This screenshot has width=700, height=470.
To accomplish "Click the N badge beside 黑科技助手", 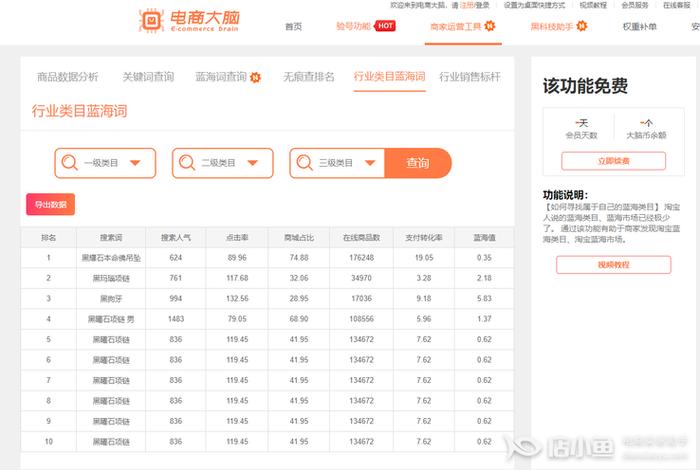I will 581,26.
